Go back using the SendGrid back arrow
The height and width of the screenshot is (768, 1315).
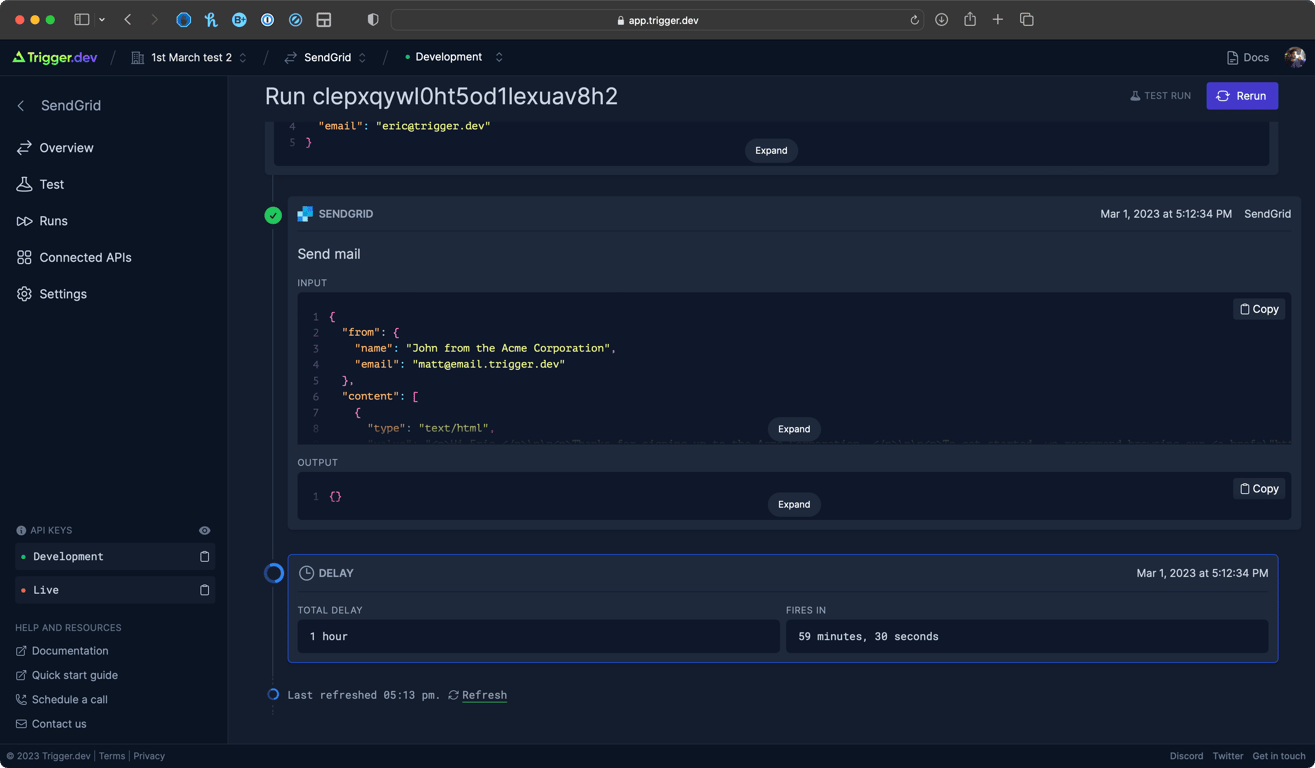coord(21,105)
